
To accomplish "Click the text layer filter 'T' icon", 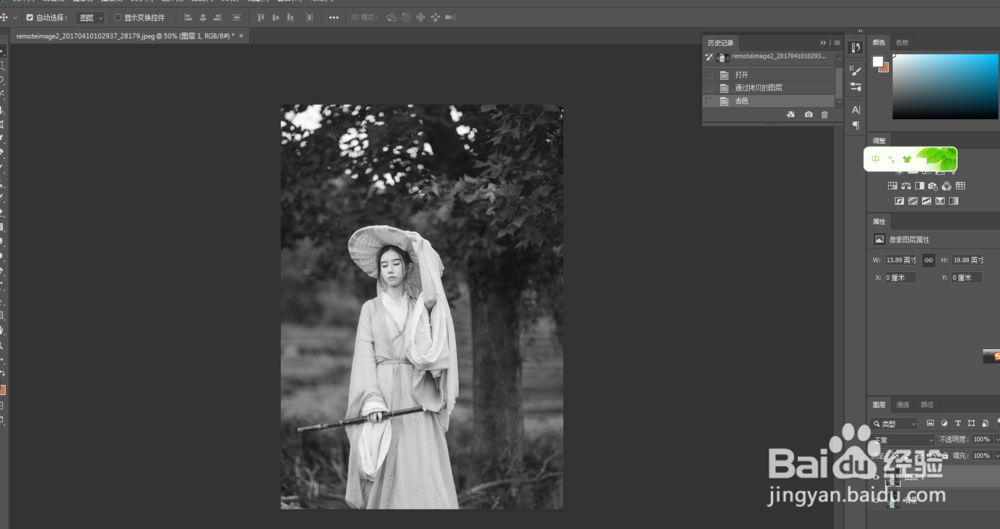I will [x=958, y=424].
